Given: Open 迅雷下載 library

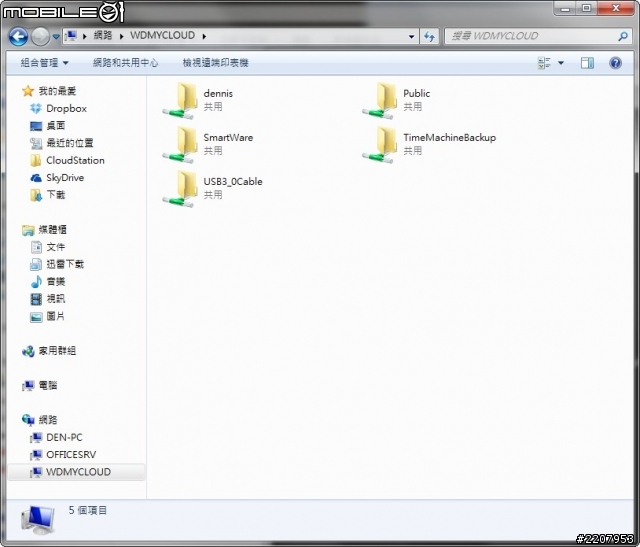Looking at the screenshot, I should click(x=65, y=264).
